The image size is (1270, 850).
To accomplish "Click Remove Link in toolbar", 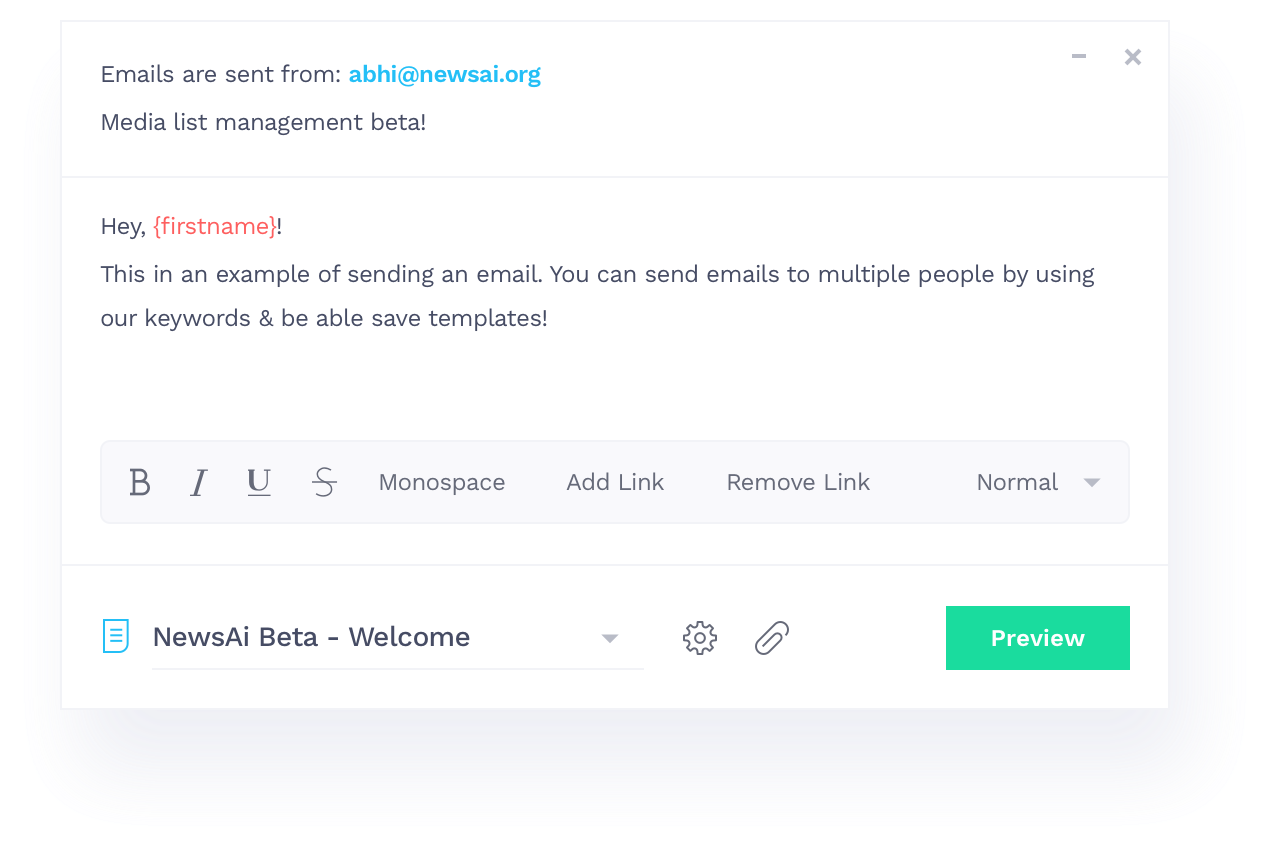I will (x=798, y=483).
